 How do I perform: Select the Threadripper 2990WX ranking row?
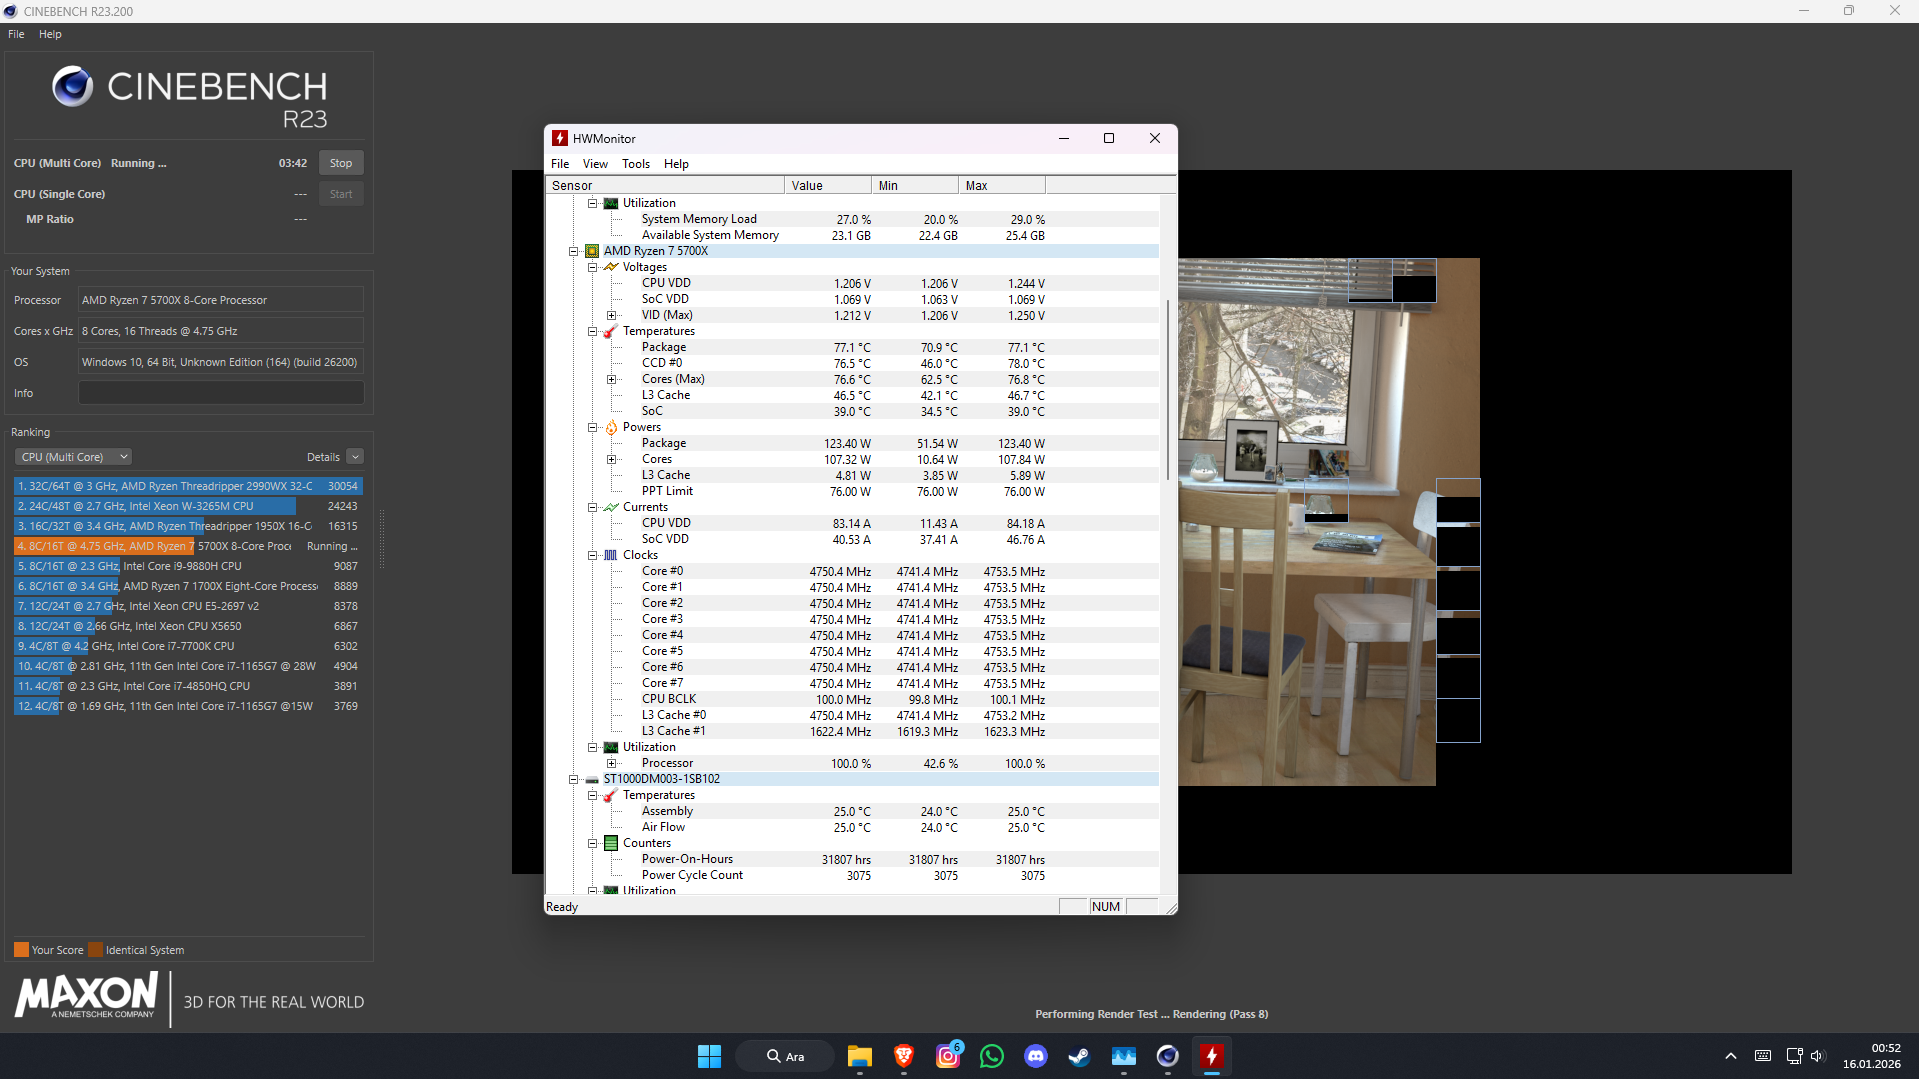tap(188, 486)
